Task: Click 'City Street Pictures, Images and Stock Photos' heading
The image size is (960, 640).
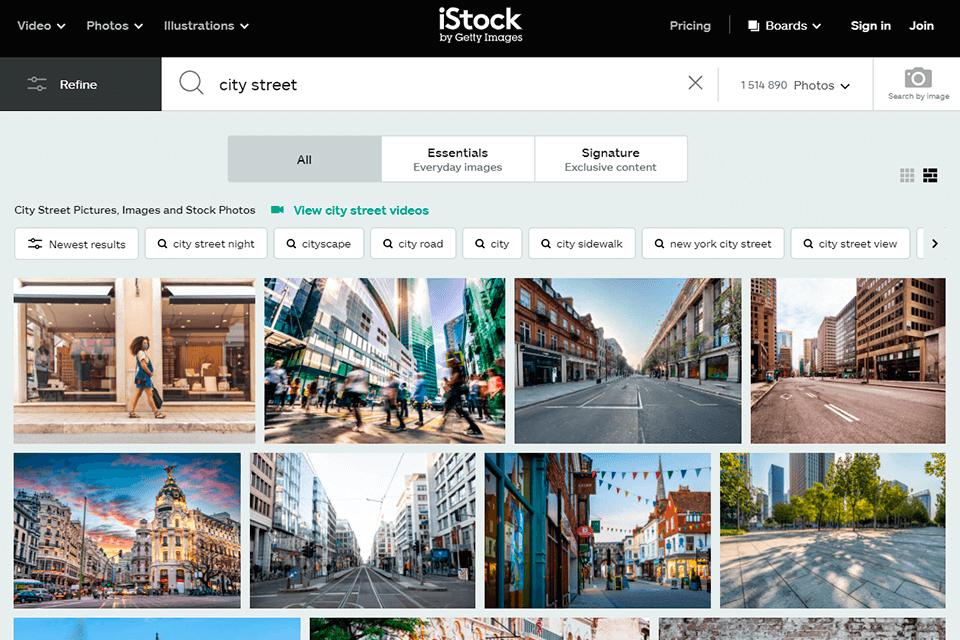Action: pyautogui.click(x=135, y=210)
